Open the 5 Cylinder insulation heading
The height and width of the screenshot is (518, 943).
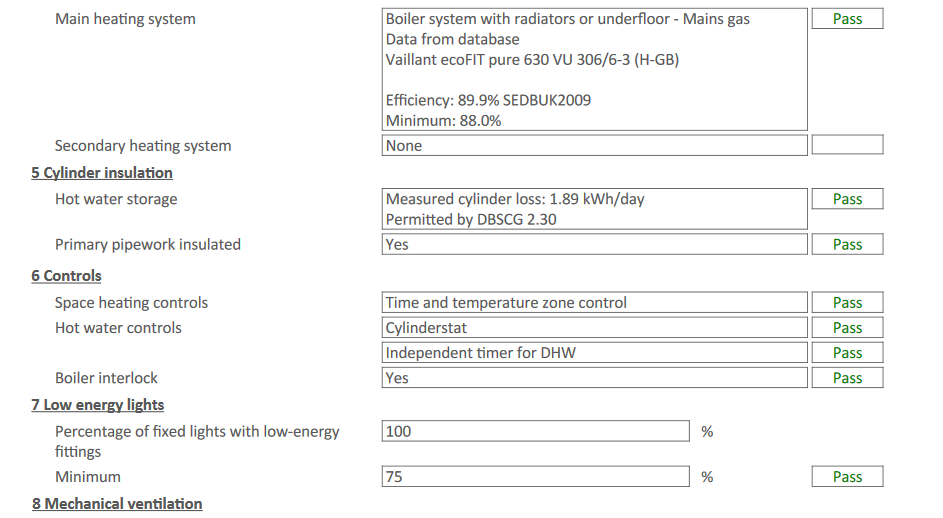tap(102, 173)
